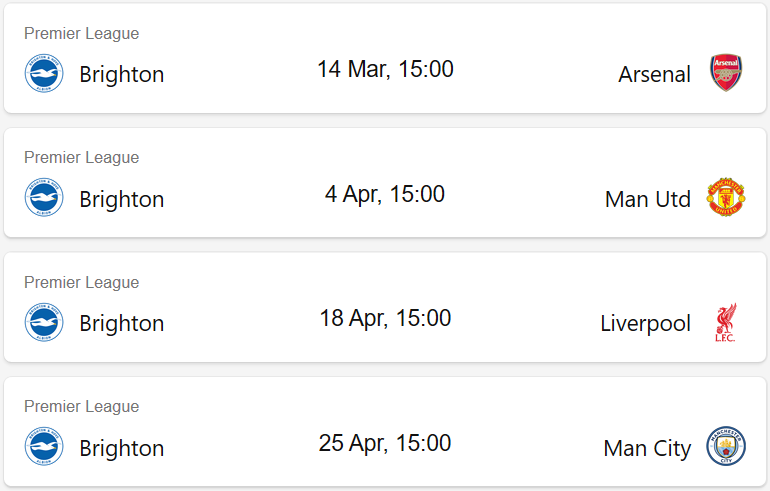This screenshot has height=491, width=770.
Task: Click Brighton crest in Man Utd fixture
Action: coord(44,197)
